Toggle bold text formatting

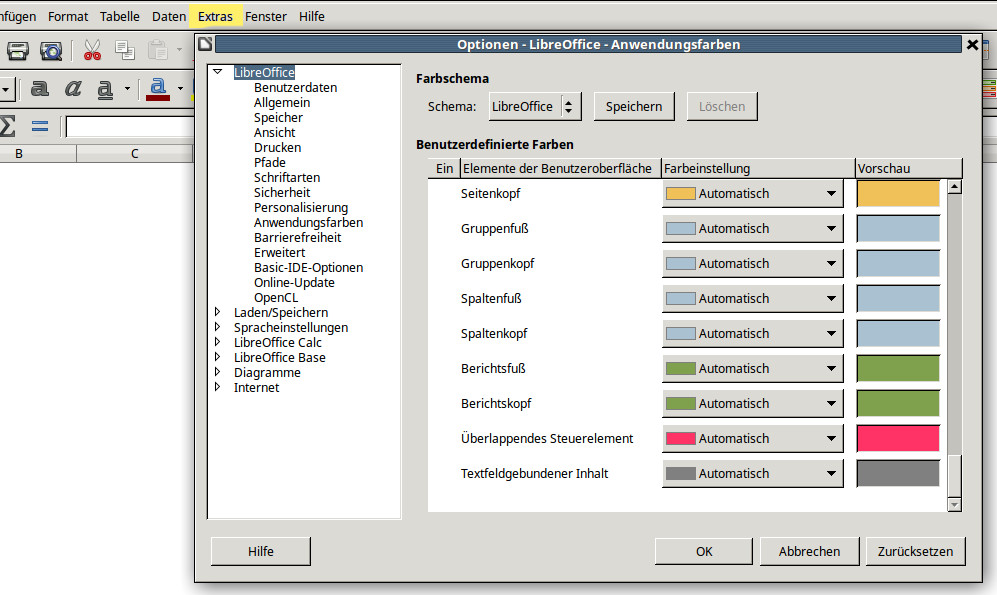[40, 88]
